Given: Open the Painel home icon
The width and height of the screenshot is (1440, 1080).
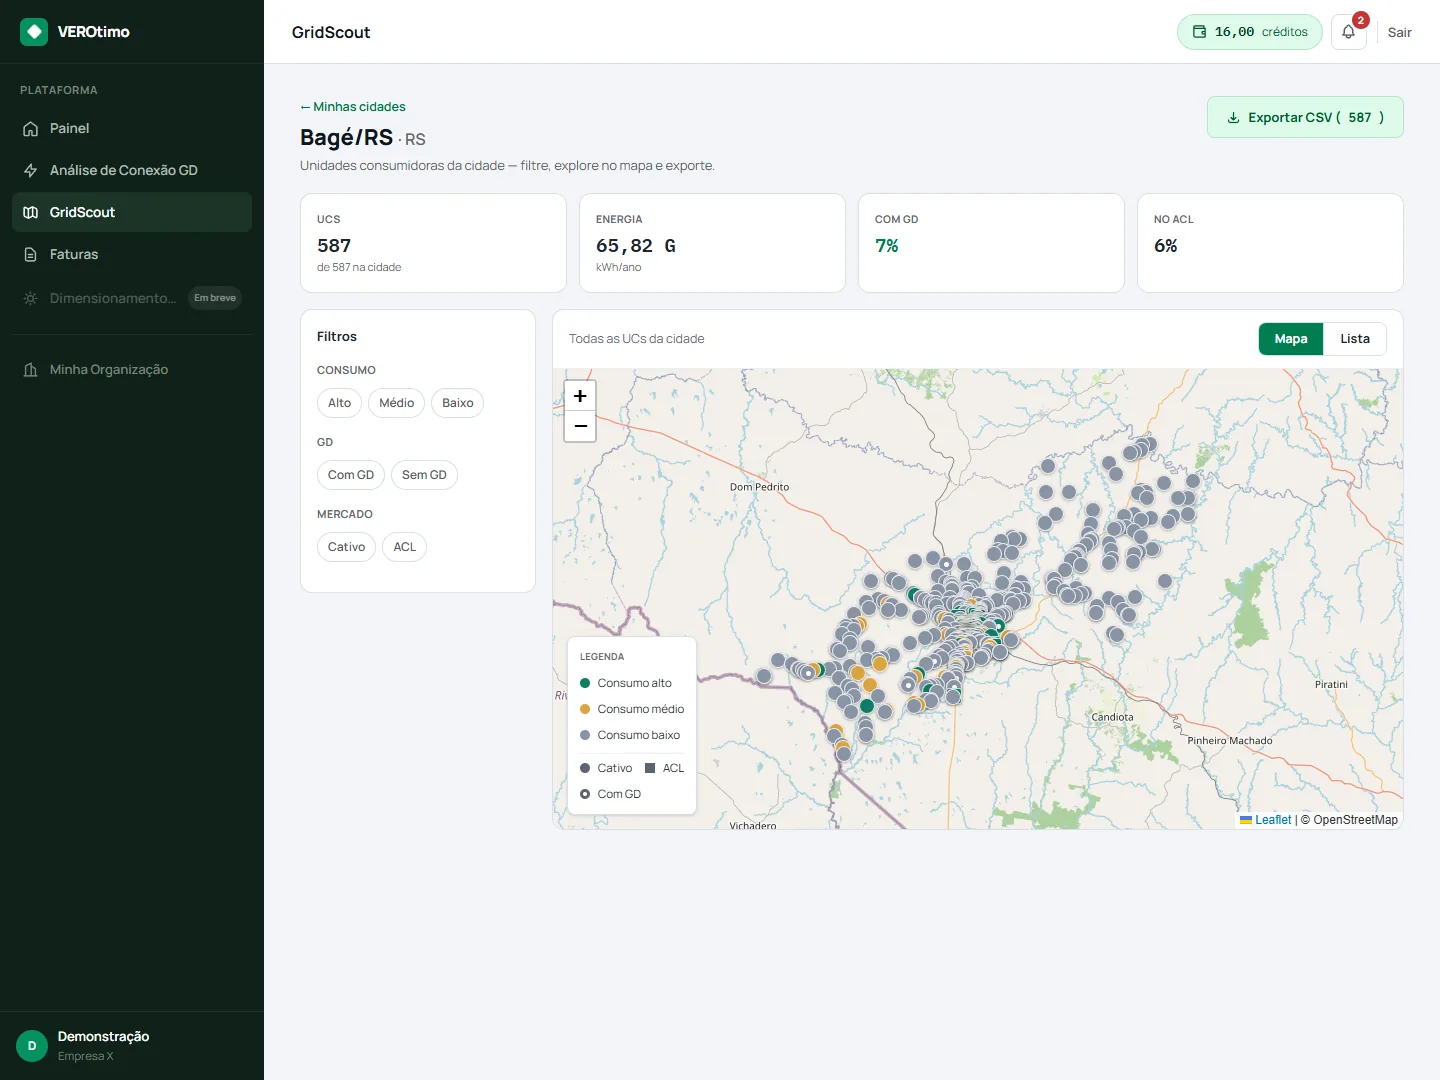Looking at the screenshot, I should [x=31, y=129].
